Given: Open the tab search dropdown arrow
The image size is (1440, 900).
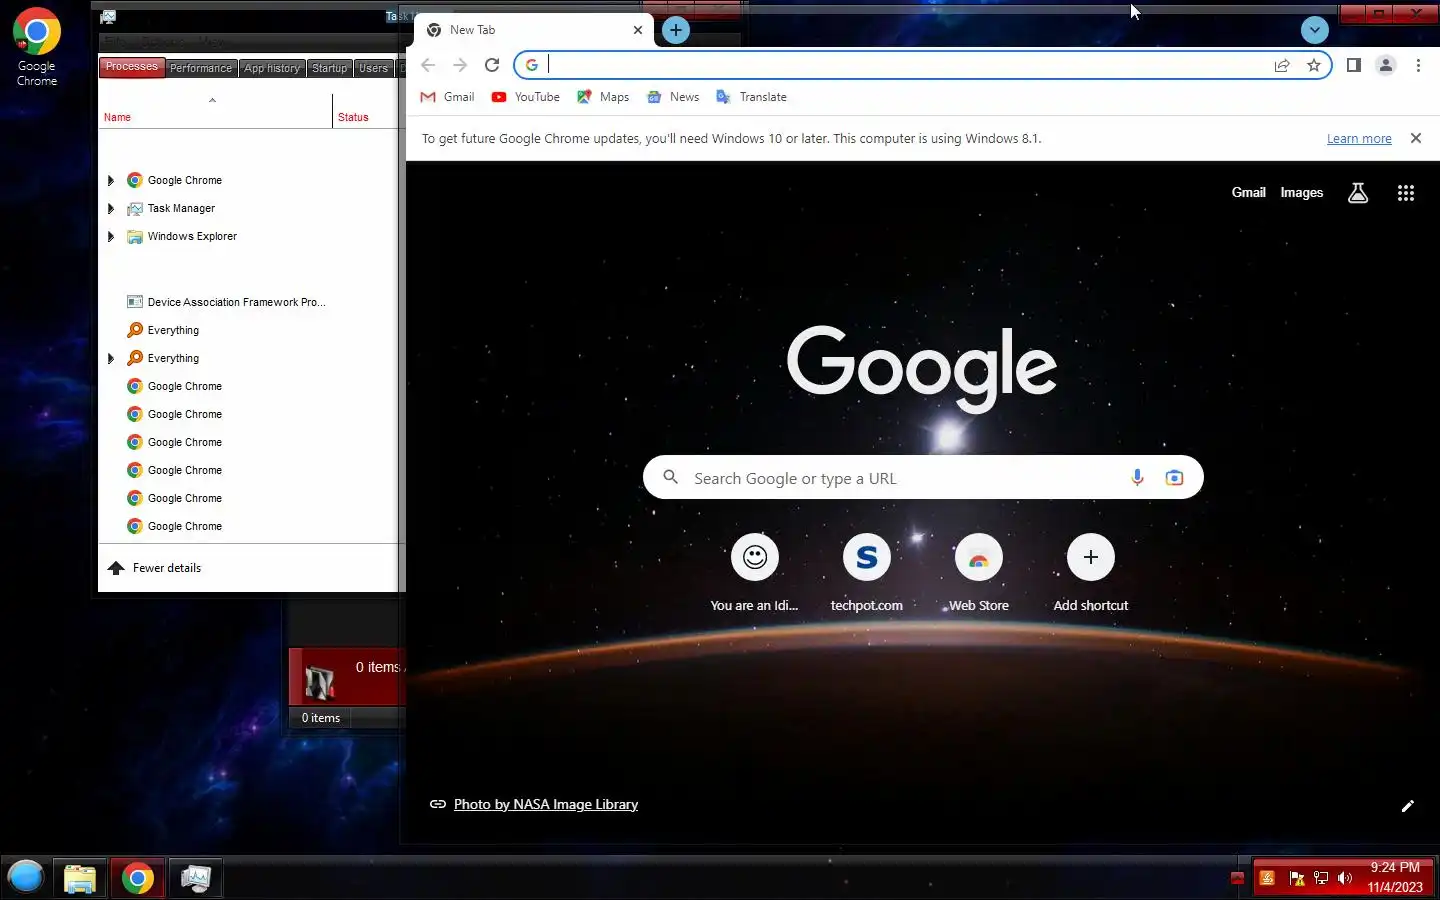Looking at the screenshot, I should 1315,30.
